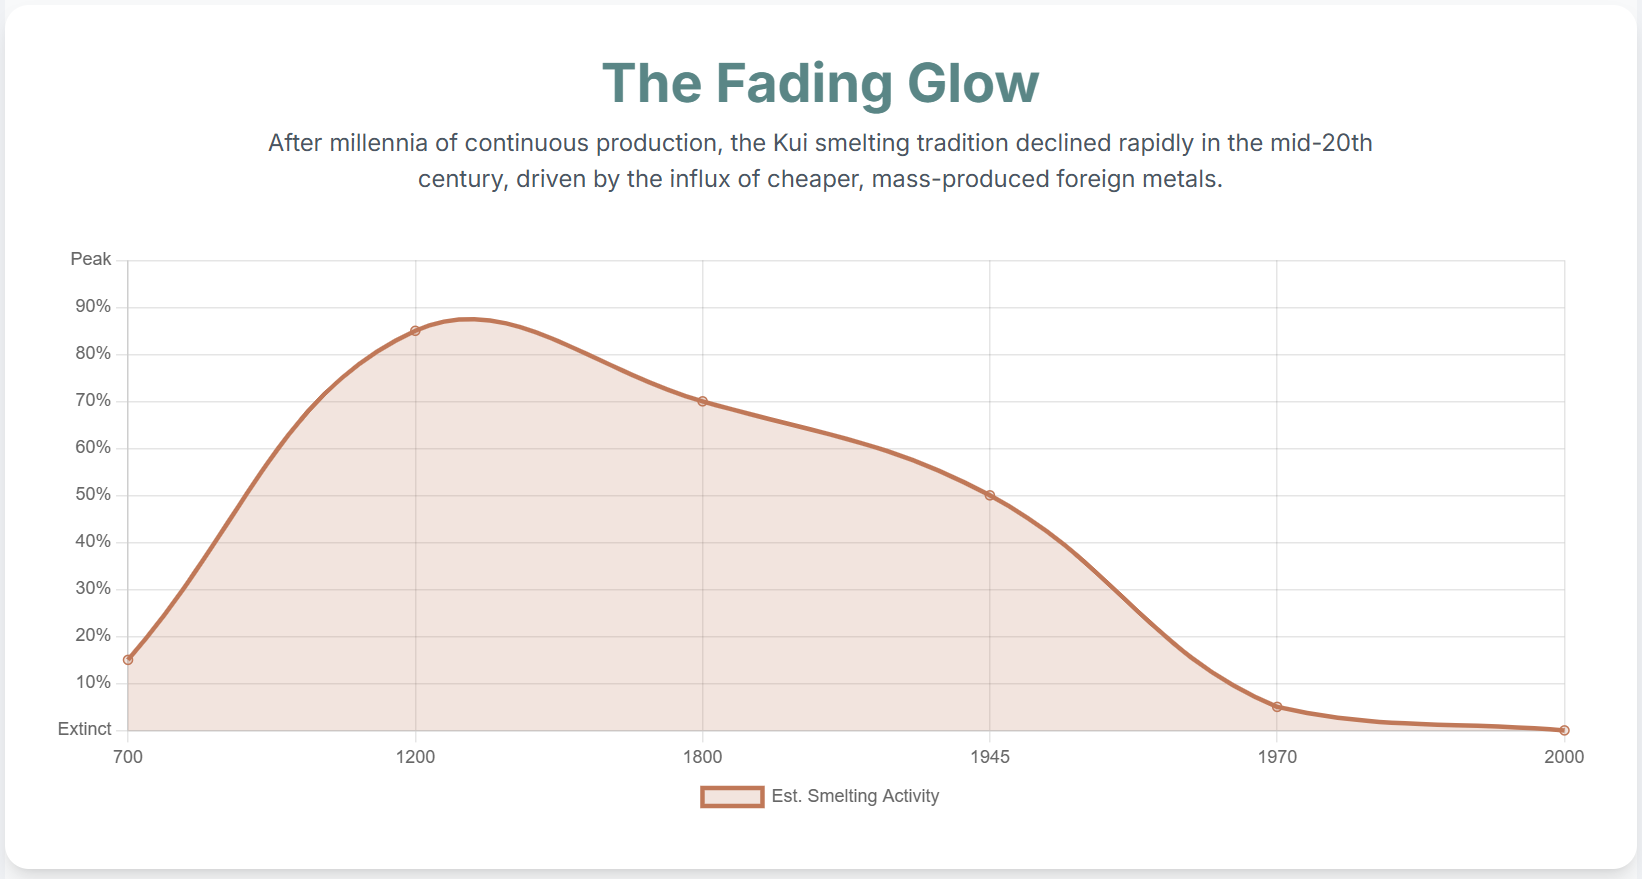1642x879 pixels.
Task: Select the 1970 data point on the line
Action: pyautogui.click(x=1277, y=707)
